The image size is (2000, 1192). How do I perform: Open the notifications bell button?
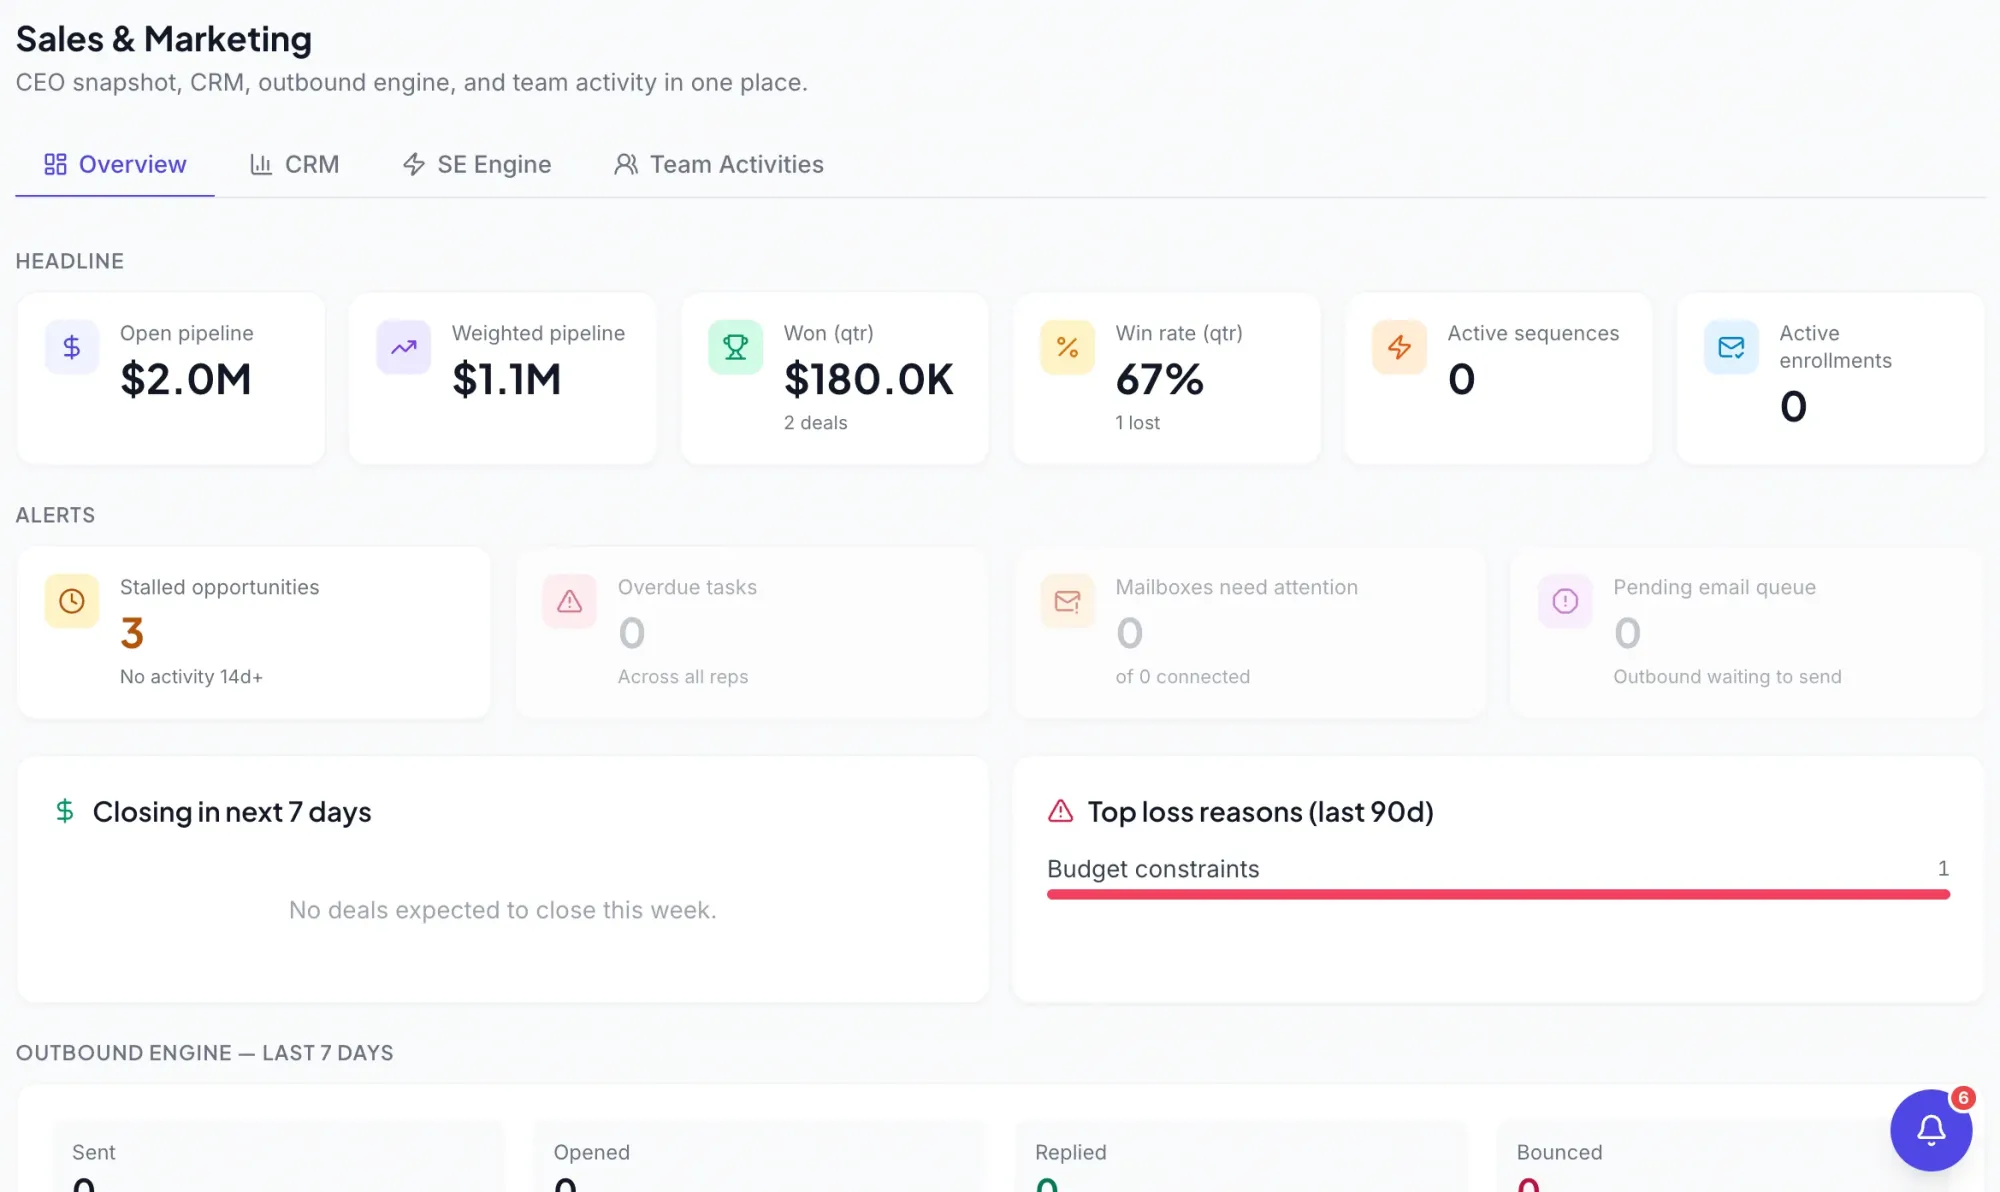1931,1130
